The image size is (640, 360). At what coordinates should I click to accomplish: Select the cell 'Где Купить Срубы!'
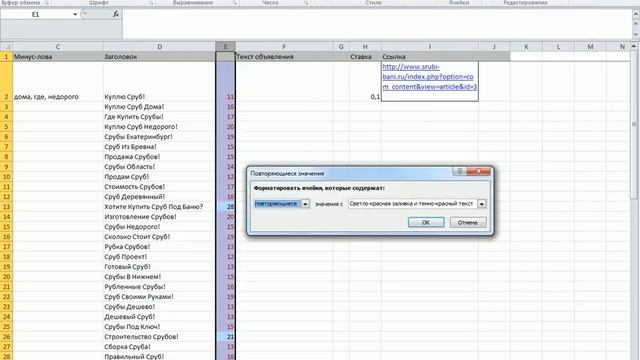(159, 117)
